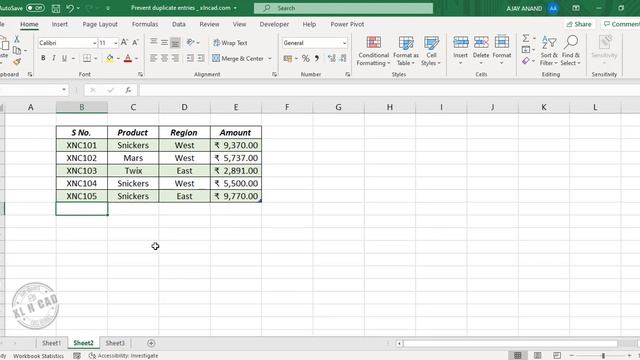Switch to Sheet3 tab
The width and height of the screenshot is (640, 360).
(x=115, y=343)
